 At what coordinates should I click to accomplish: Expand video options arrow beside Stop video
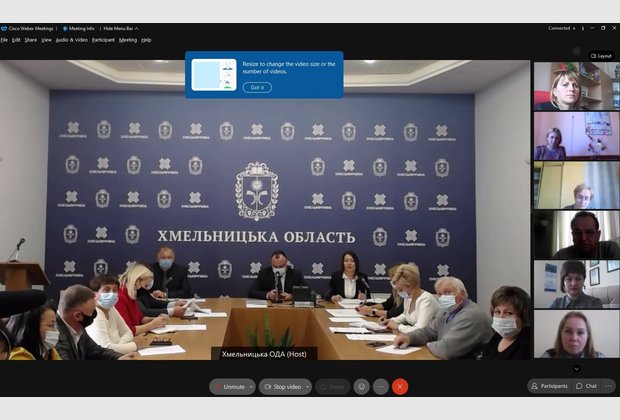[x=307, y=386]
